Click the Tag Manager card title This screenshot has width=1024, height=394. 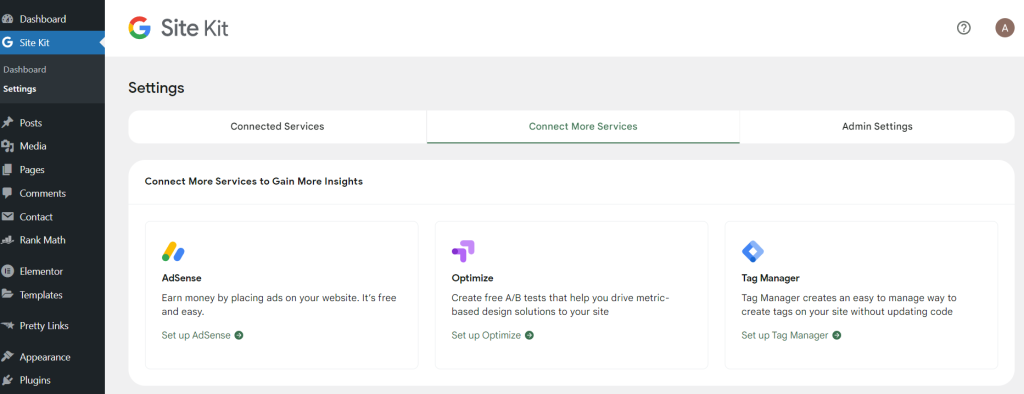tap(771, 278)
